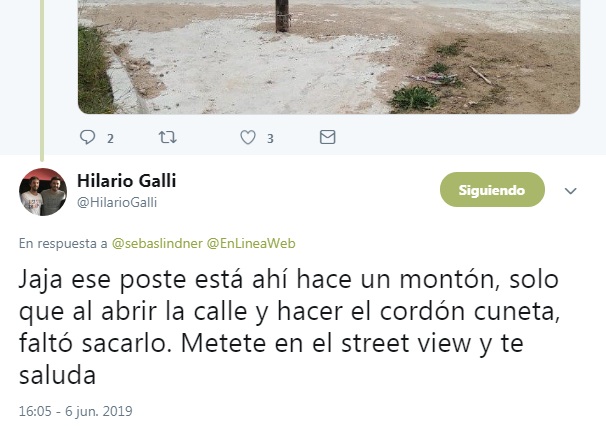This screenshot has height=429, width=606.
Task: Toggle the Siguiendo follow button
Action: click(492, 190)
